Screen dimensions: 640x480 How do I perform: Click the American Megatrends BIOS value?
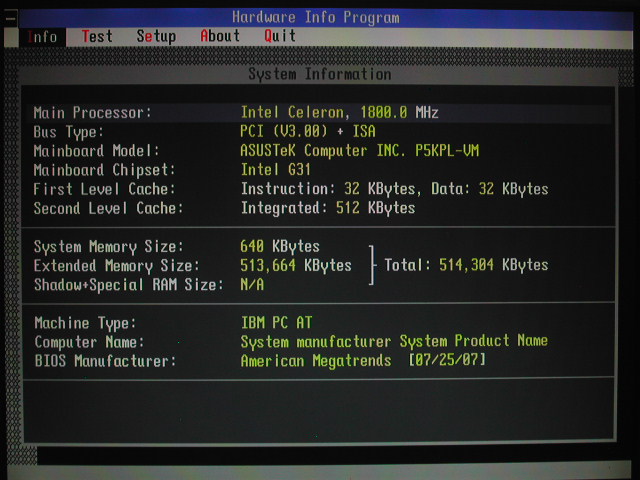point(316,361)
